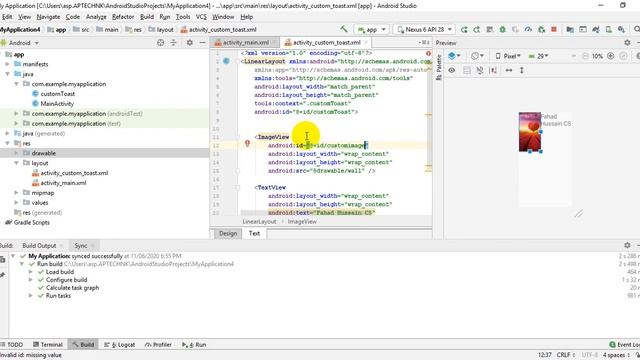
Task: Click the error indicator atop the editor
Action: coord(428,53)
